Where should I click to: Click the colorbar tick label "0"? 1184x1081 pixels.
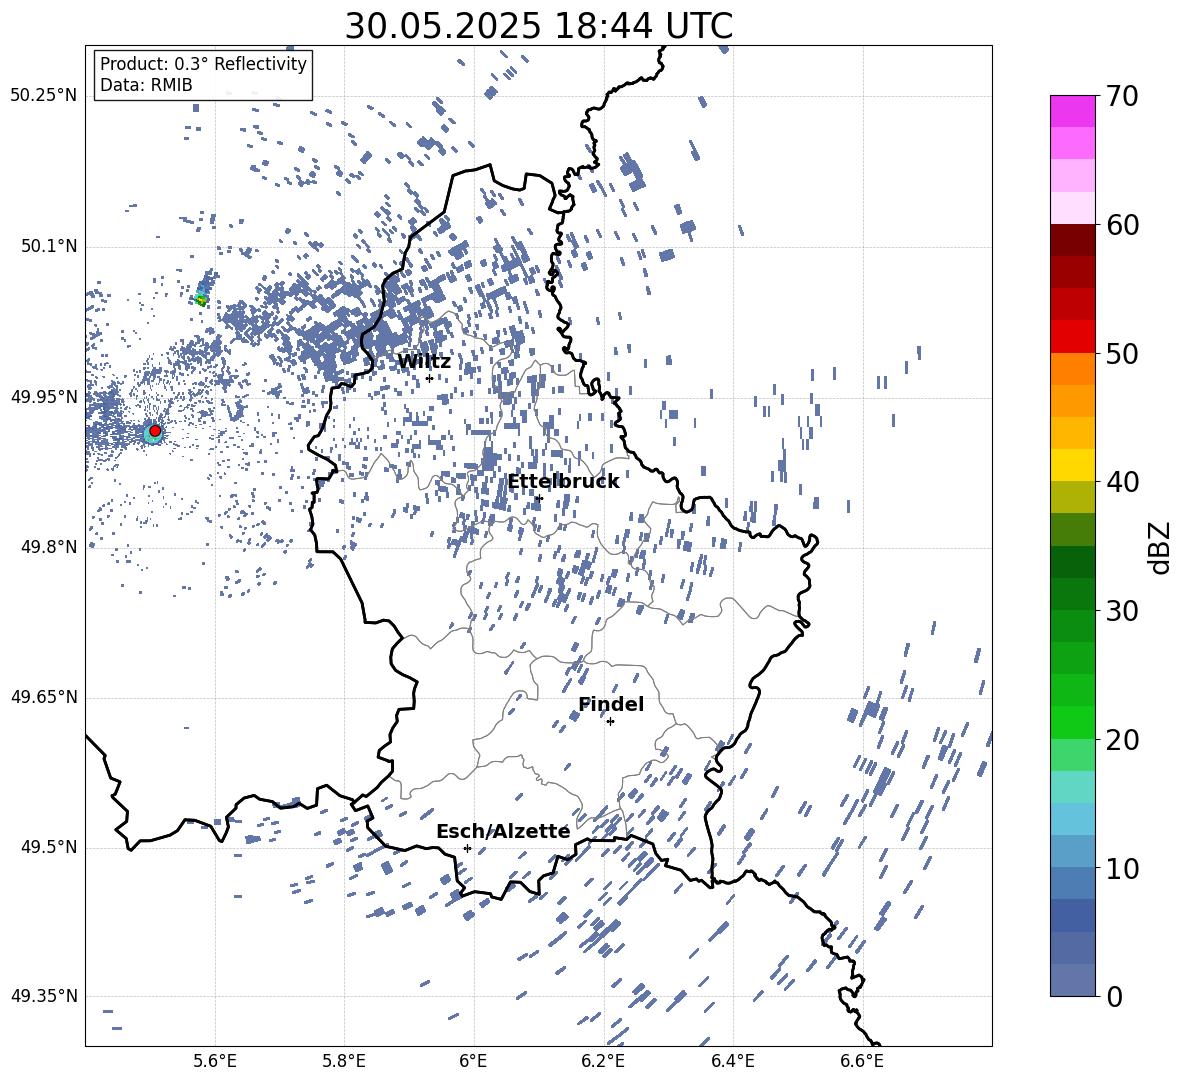[x=1115, y=996]
